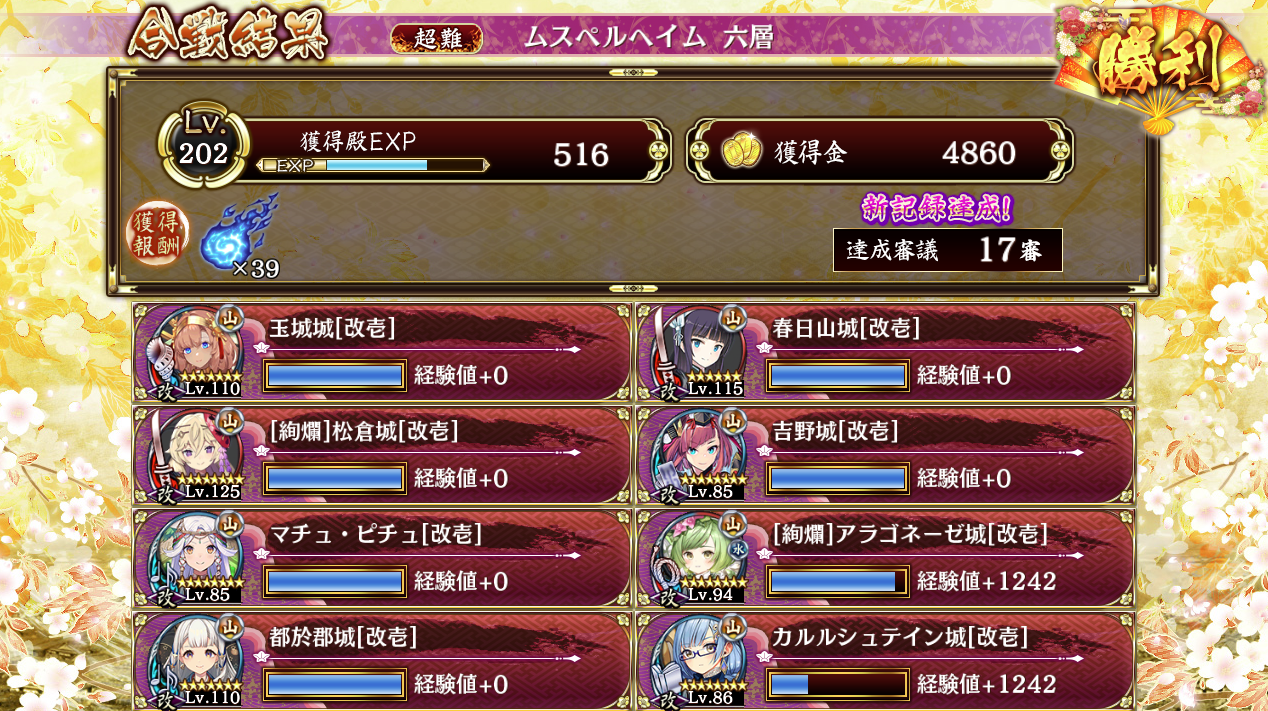Click the mountain badge on 春日山城 portrait

733,318
